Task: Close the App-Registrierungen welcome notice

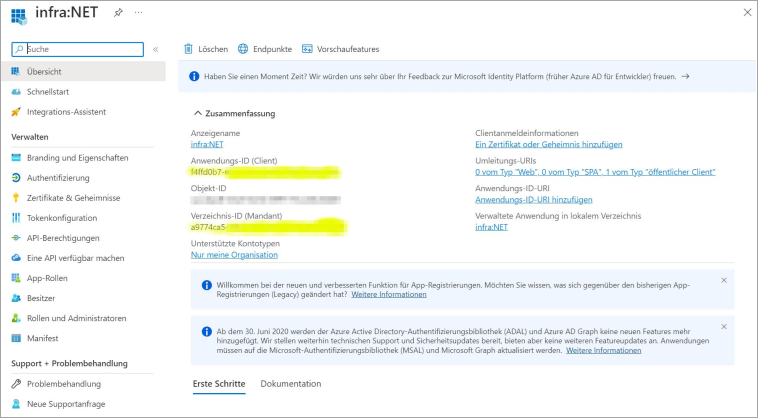Action: 724,280
